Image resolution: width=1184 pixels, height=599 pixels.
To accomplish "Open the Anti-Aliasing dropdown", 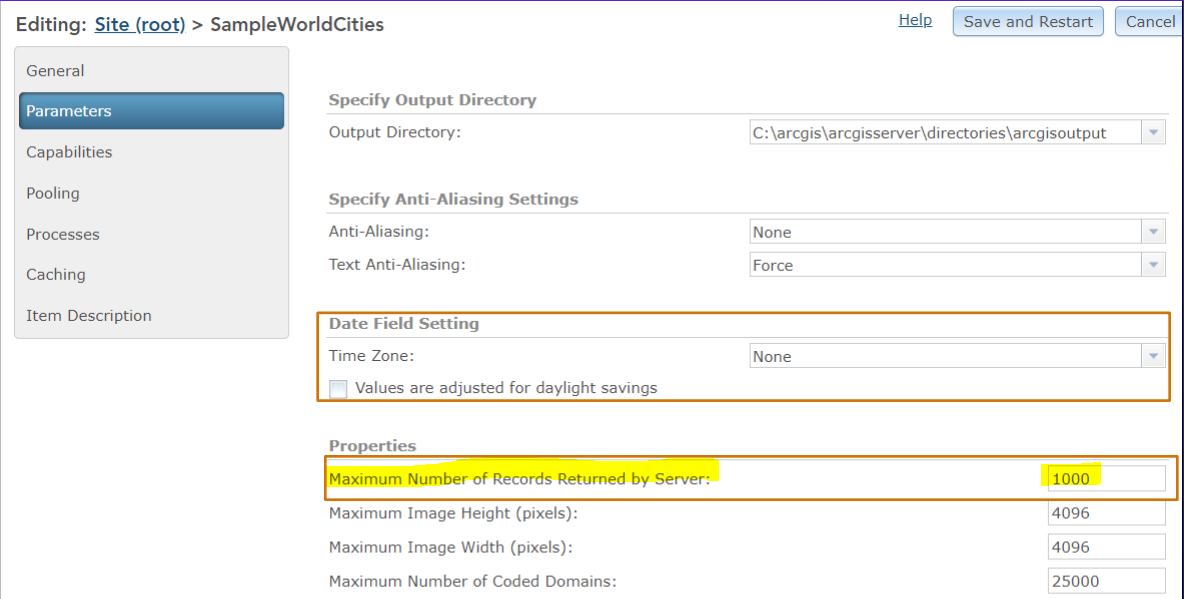I will (1154, 232).
